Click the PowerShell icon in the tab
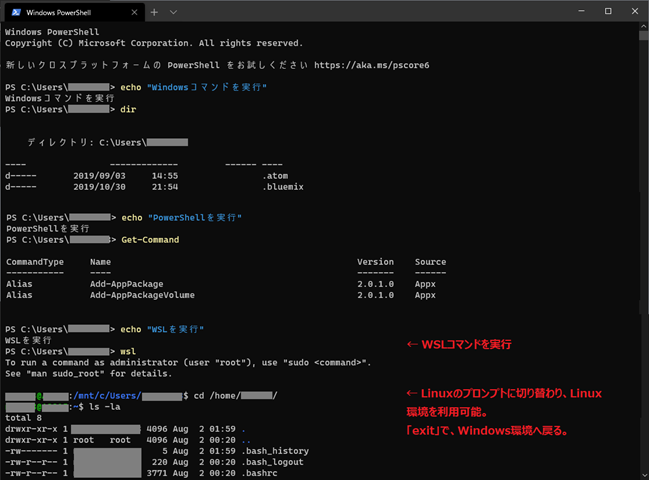Image resolution: width=649 pixels, height=480 pixels. (16, 12)
